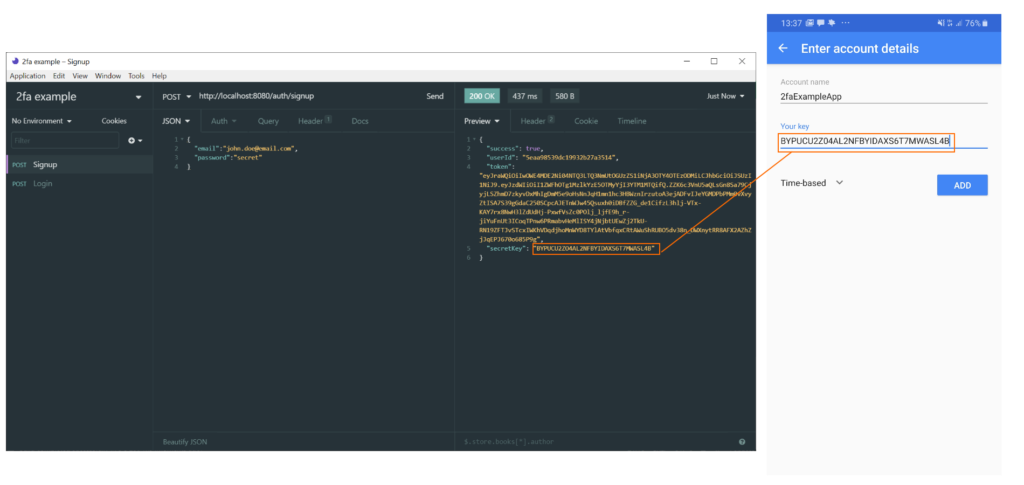1024x485 pixels.
Task: Click the response JSONPath filter field
Action: (594, 442)
